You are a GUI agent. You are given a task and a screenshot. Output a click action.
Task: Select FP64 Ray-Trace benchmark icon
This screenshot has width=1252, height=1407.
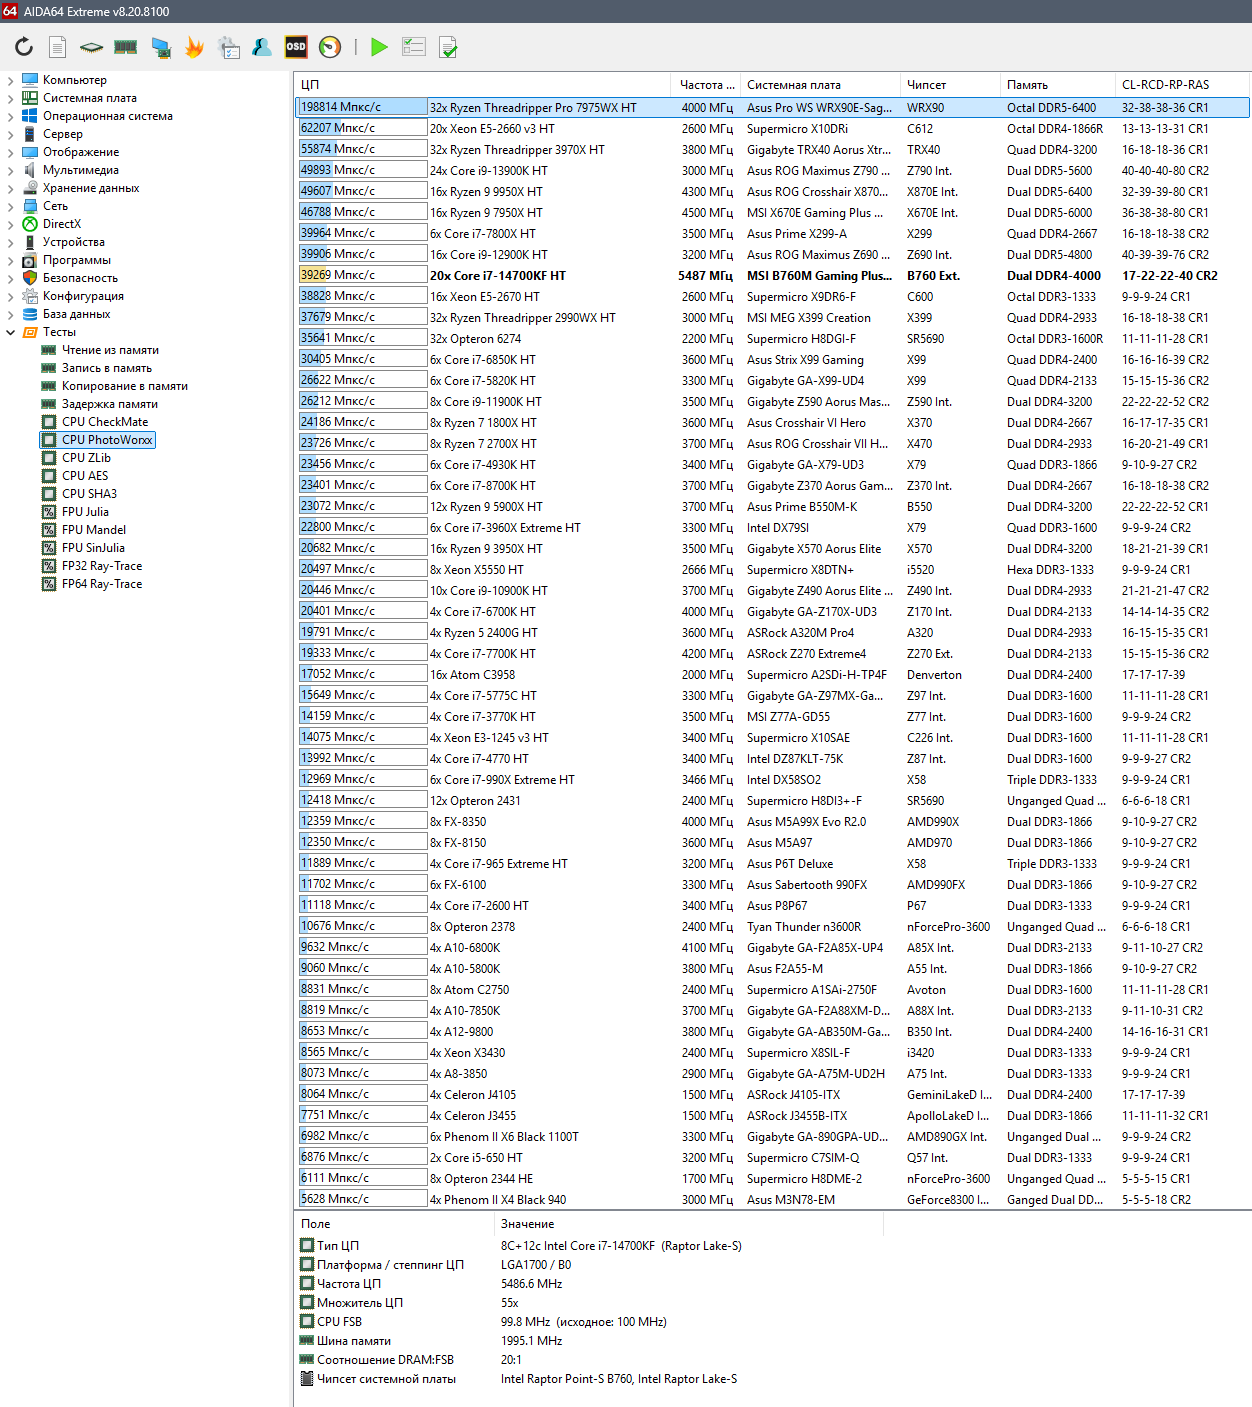pos(48,584)
